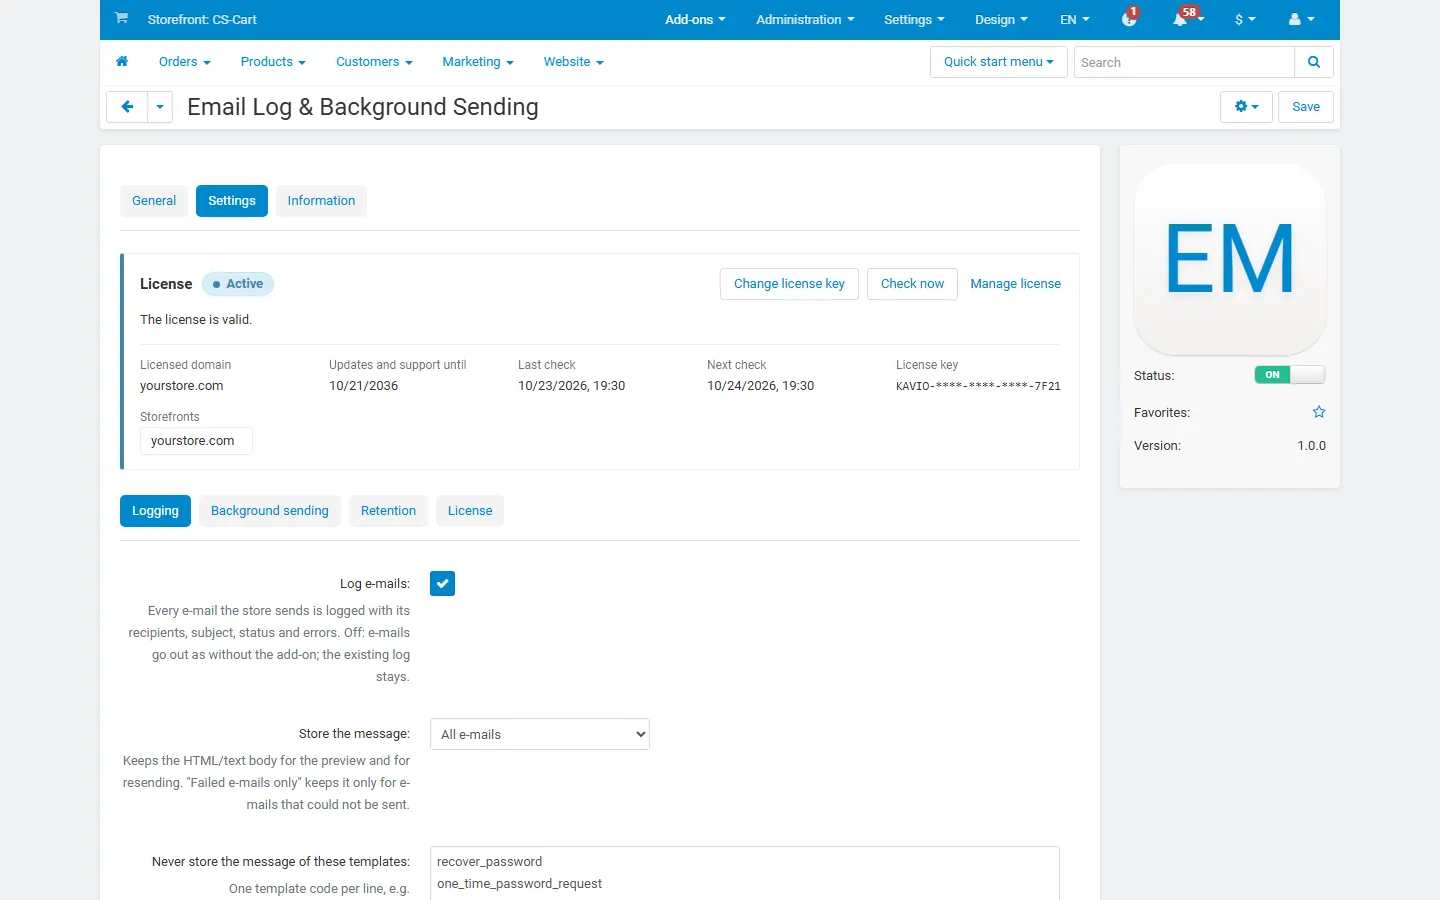Screen dimensions: 1440x900
Task: Select the Logging sub-tab
Action: tap(155, 511)
